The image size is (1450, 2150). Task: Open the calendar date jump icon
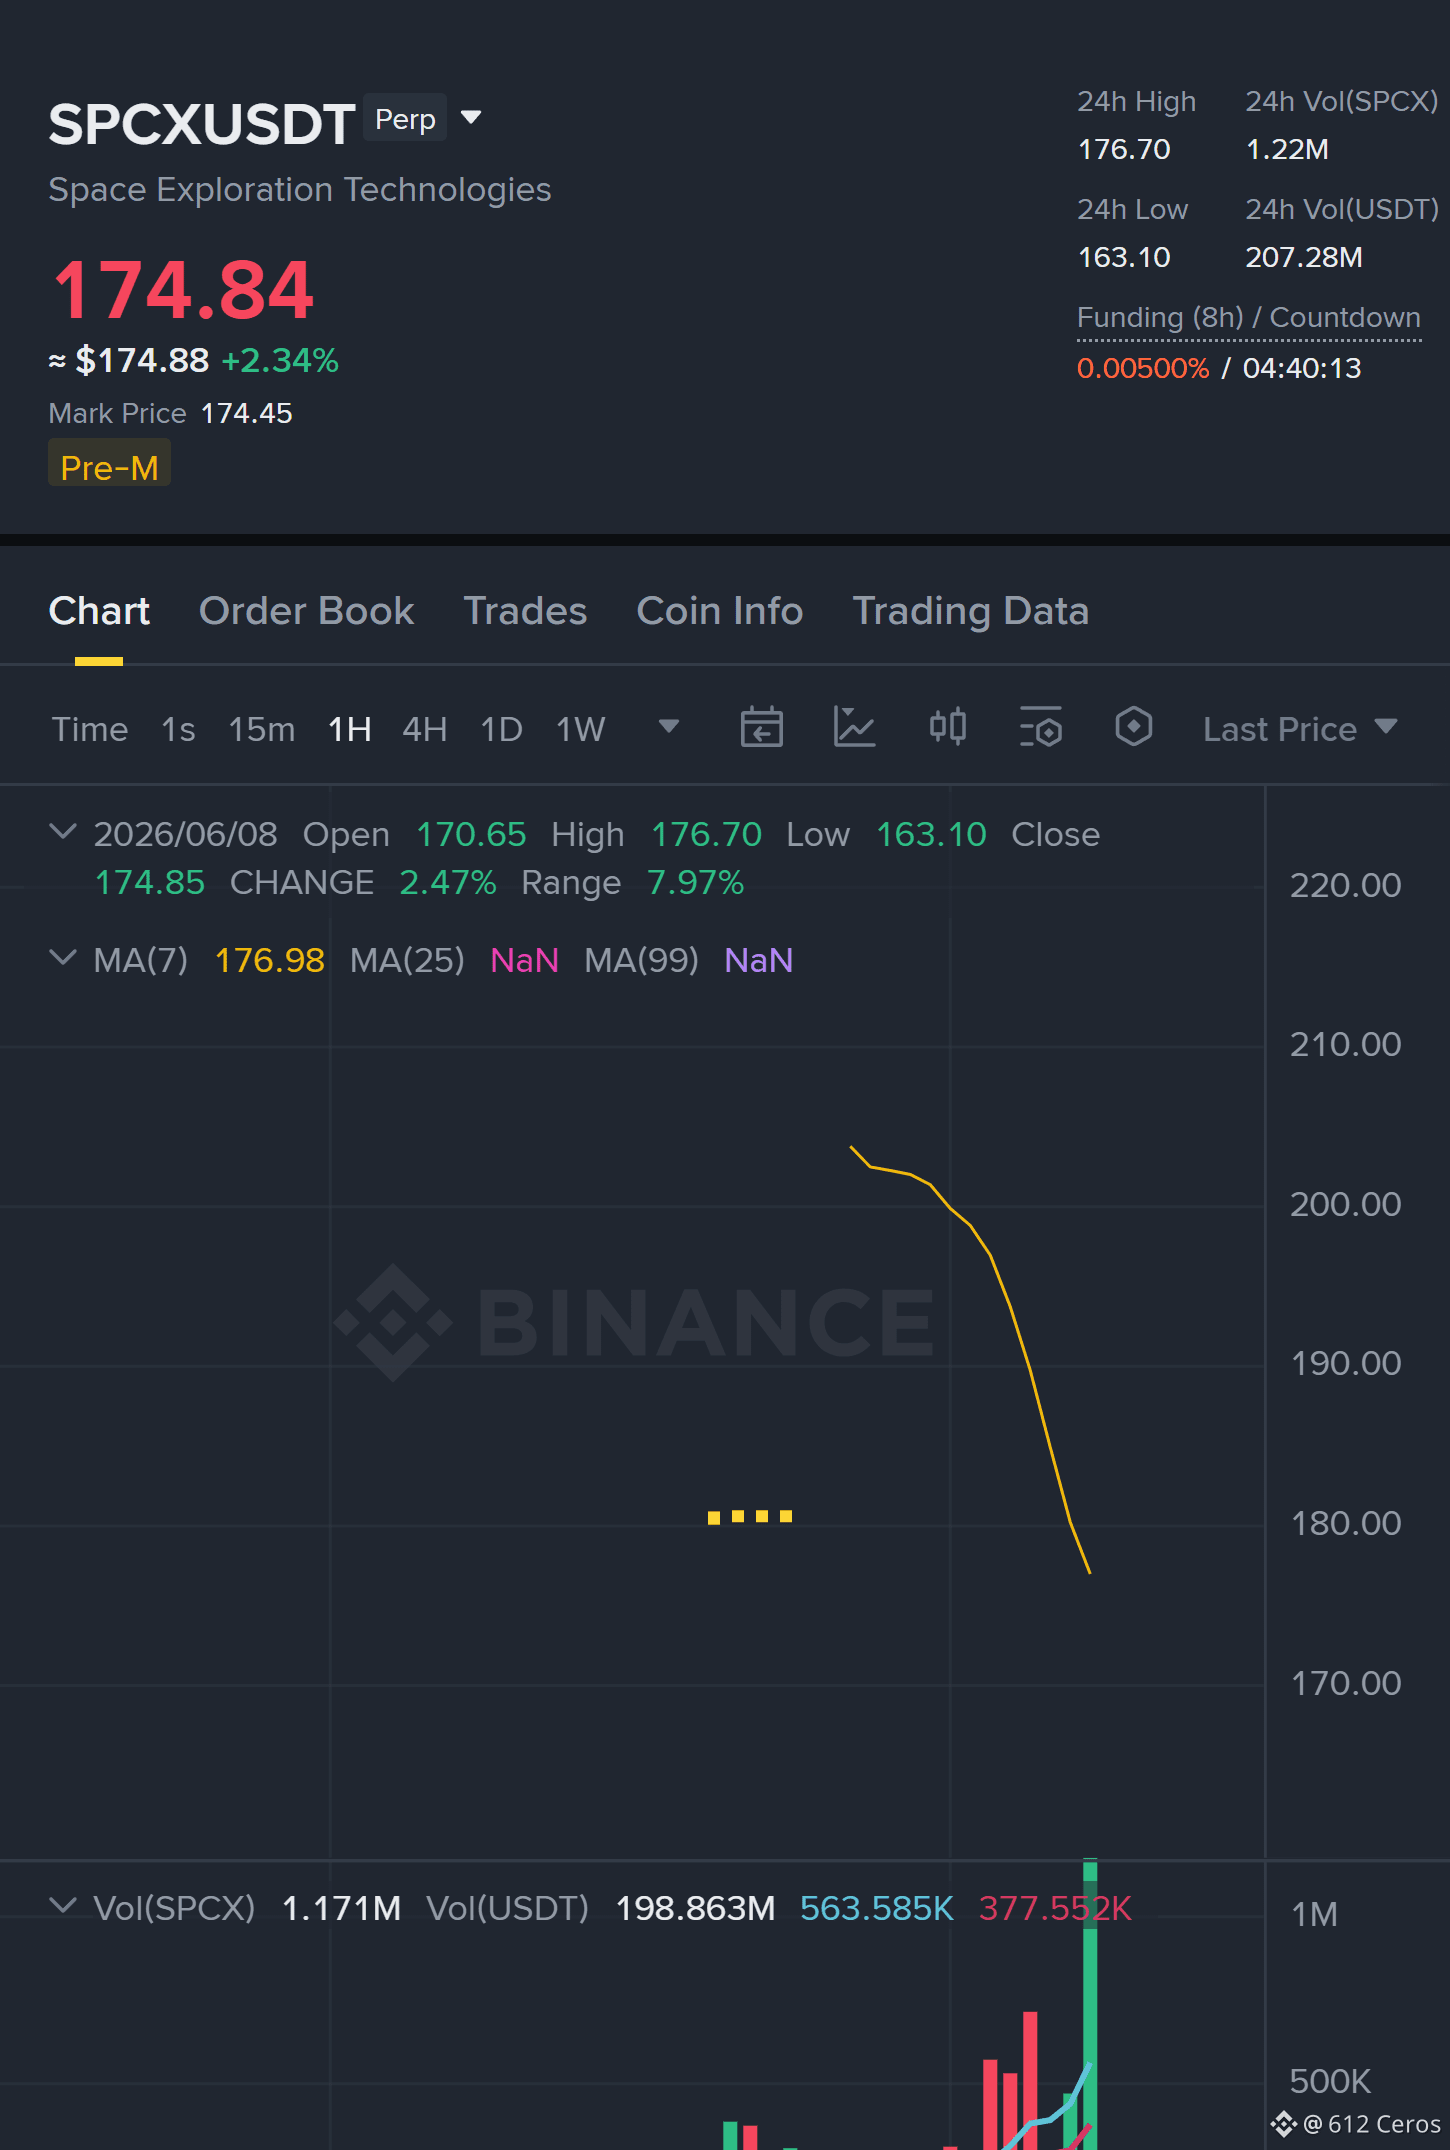761,727
